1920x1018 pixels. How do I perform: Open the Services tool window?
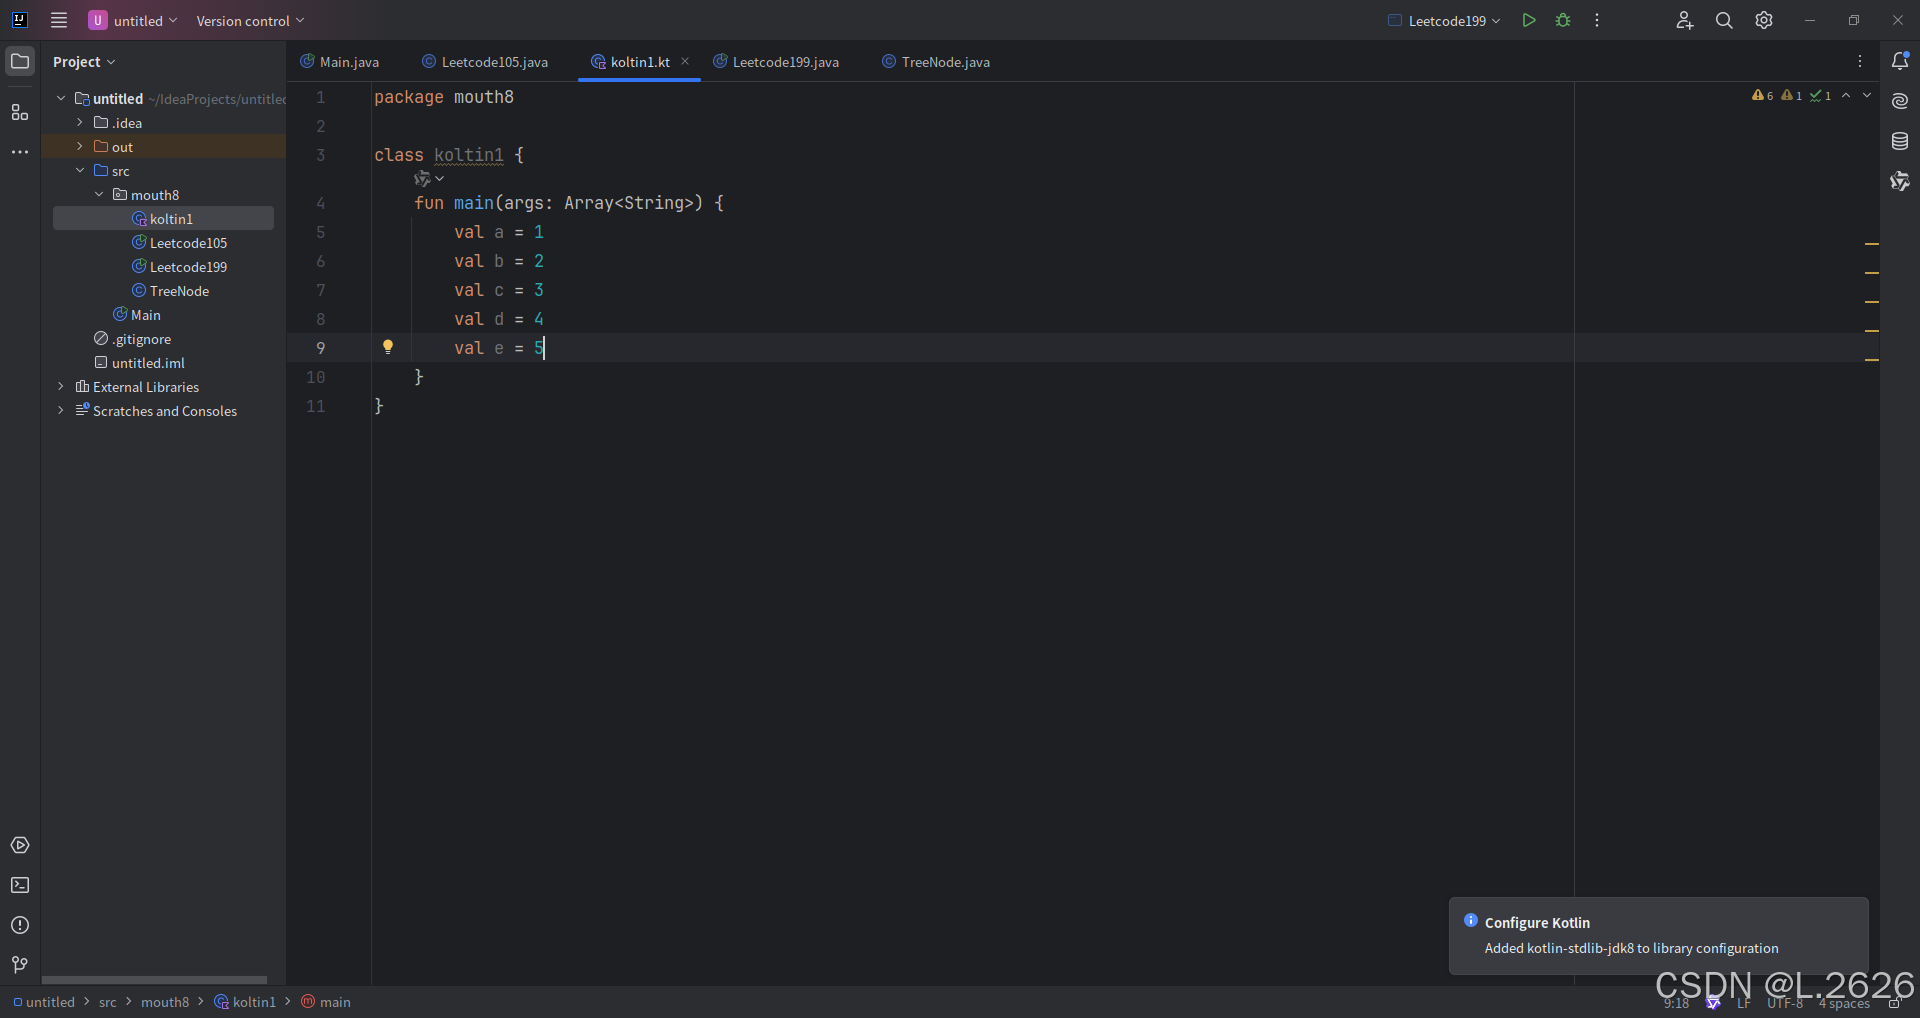(x=20, y=845)
